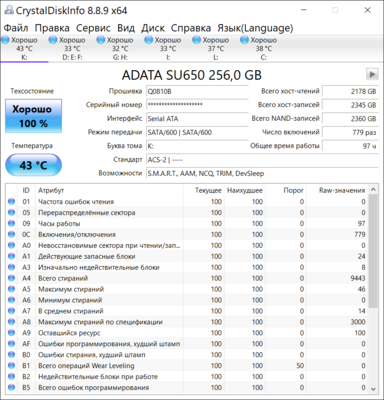Select disk G: H: tab
This screenshot has height=400, width=384.
pyautogui.click(x=120, y=48)
